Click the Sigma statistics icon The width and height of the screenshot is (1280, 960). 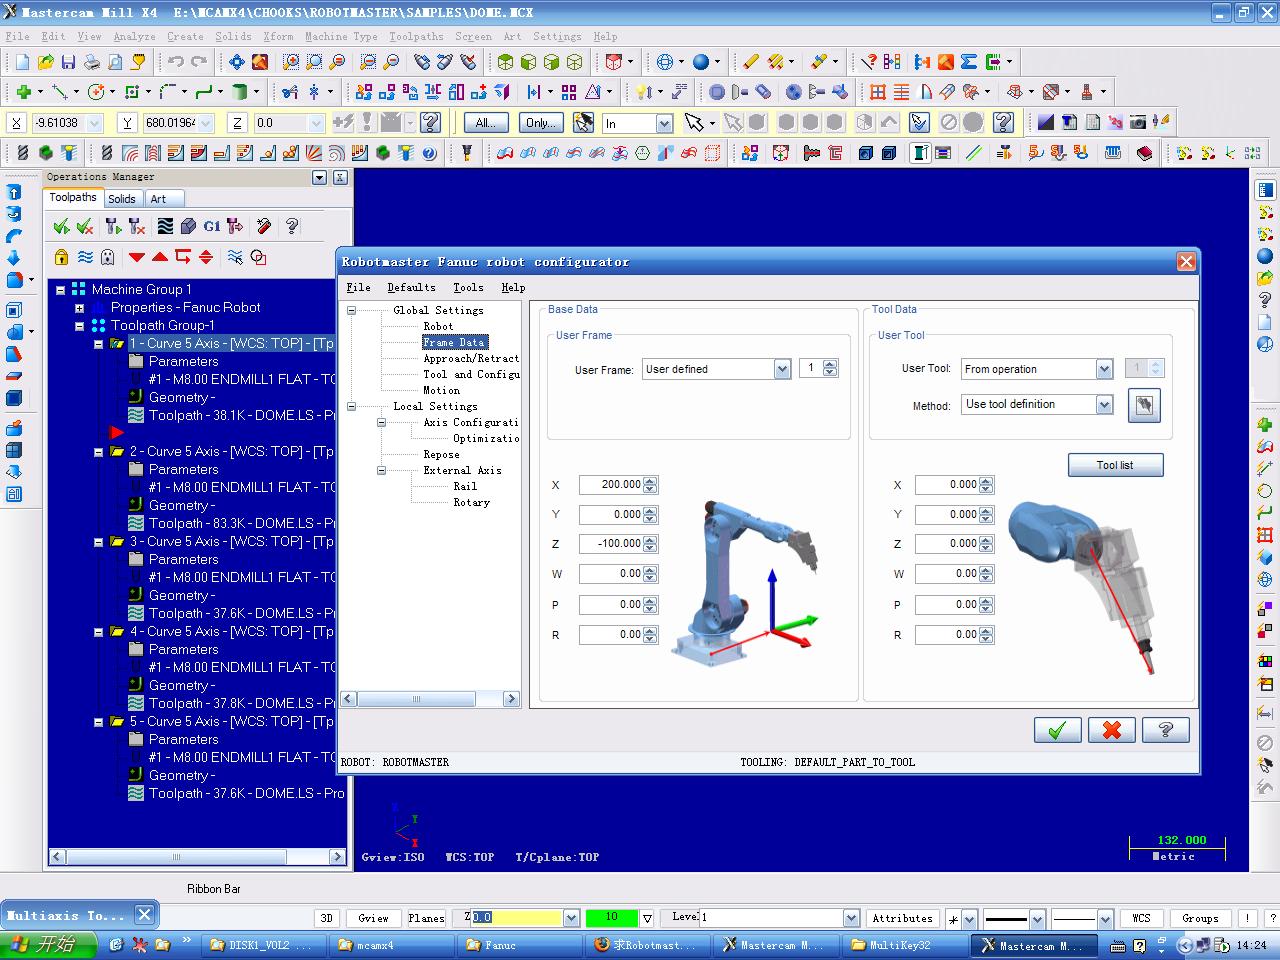point(969,62)
